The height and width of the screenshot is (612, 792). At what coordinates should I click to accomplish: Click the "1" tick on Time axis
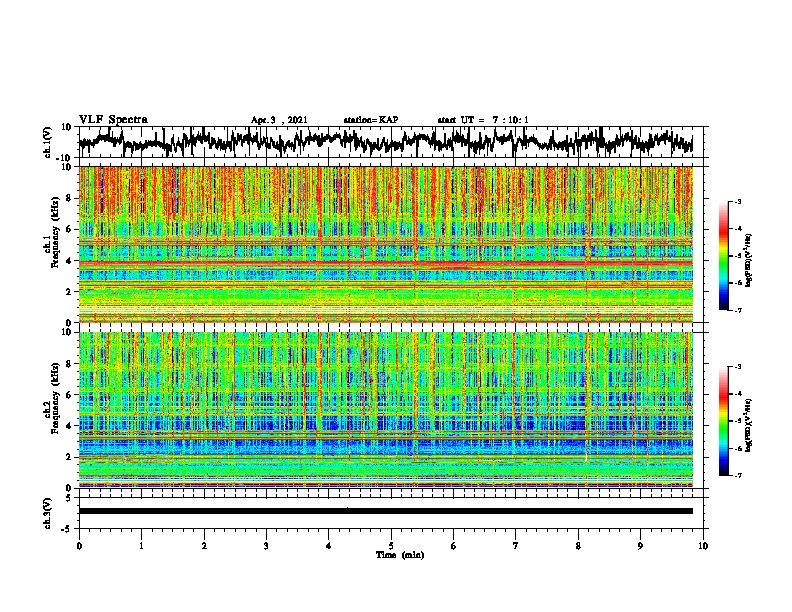click(141, 546)
